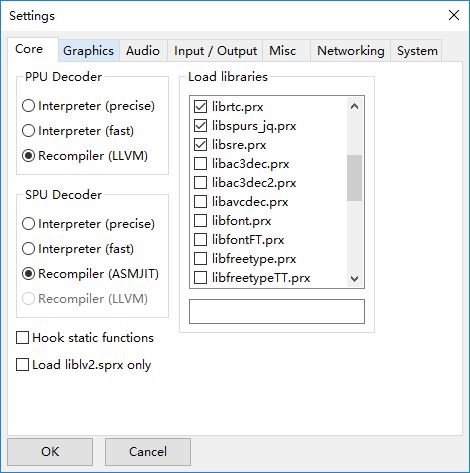Choose SPU Recompiler (ASMJIT) radio button

tap(90, 274)
